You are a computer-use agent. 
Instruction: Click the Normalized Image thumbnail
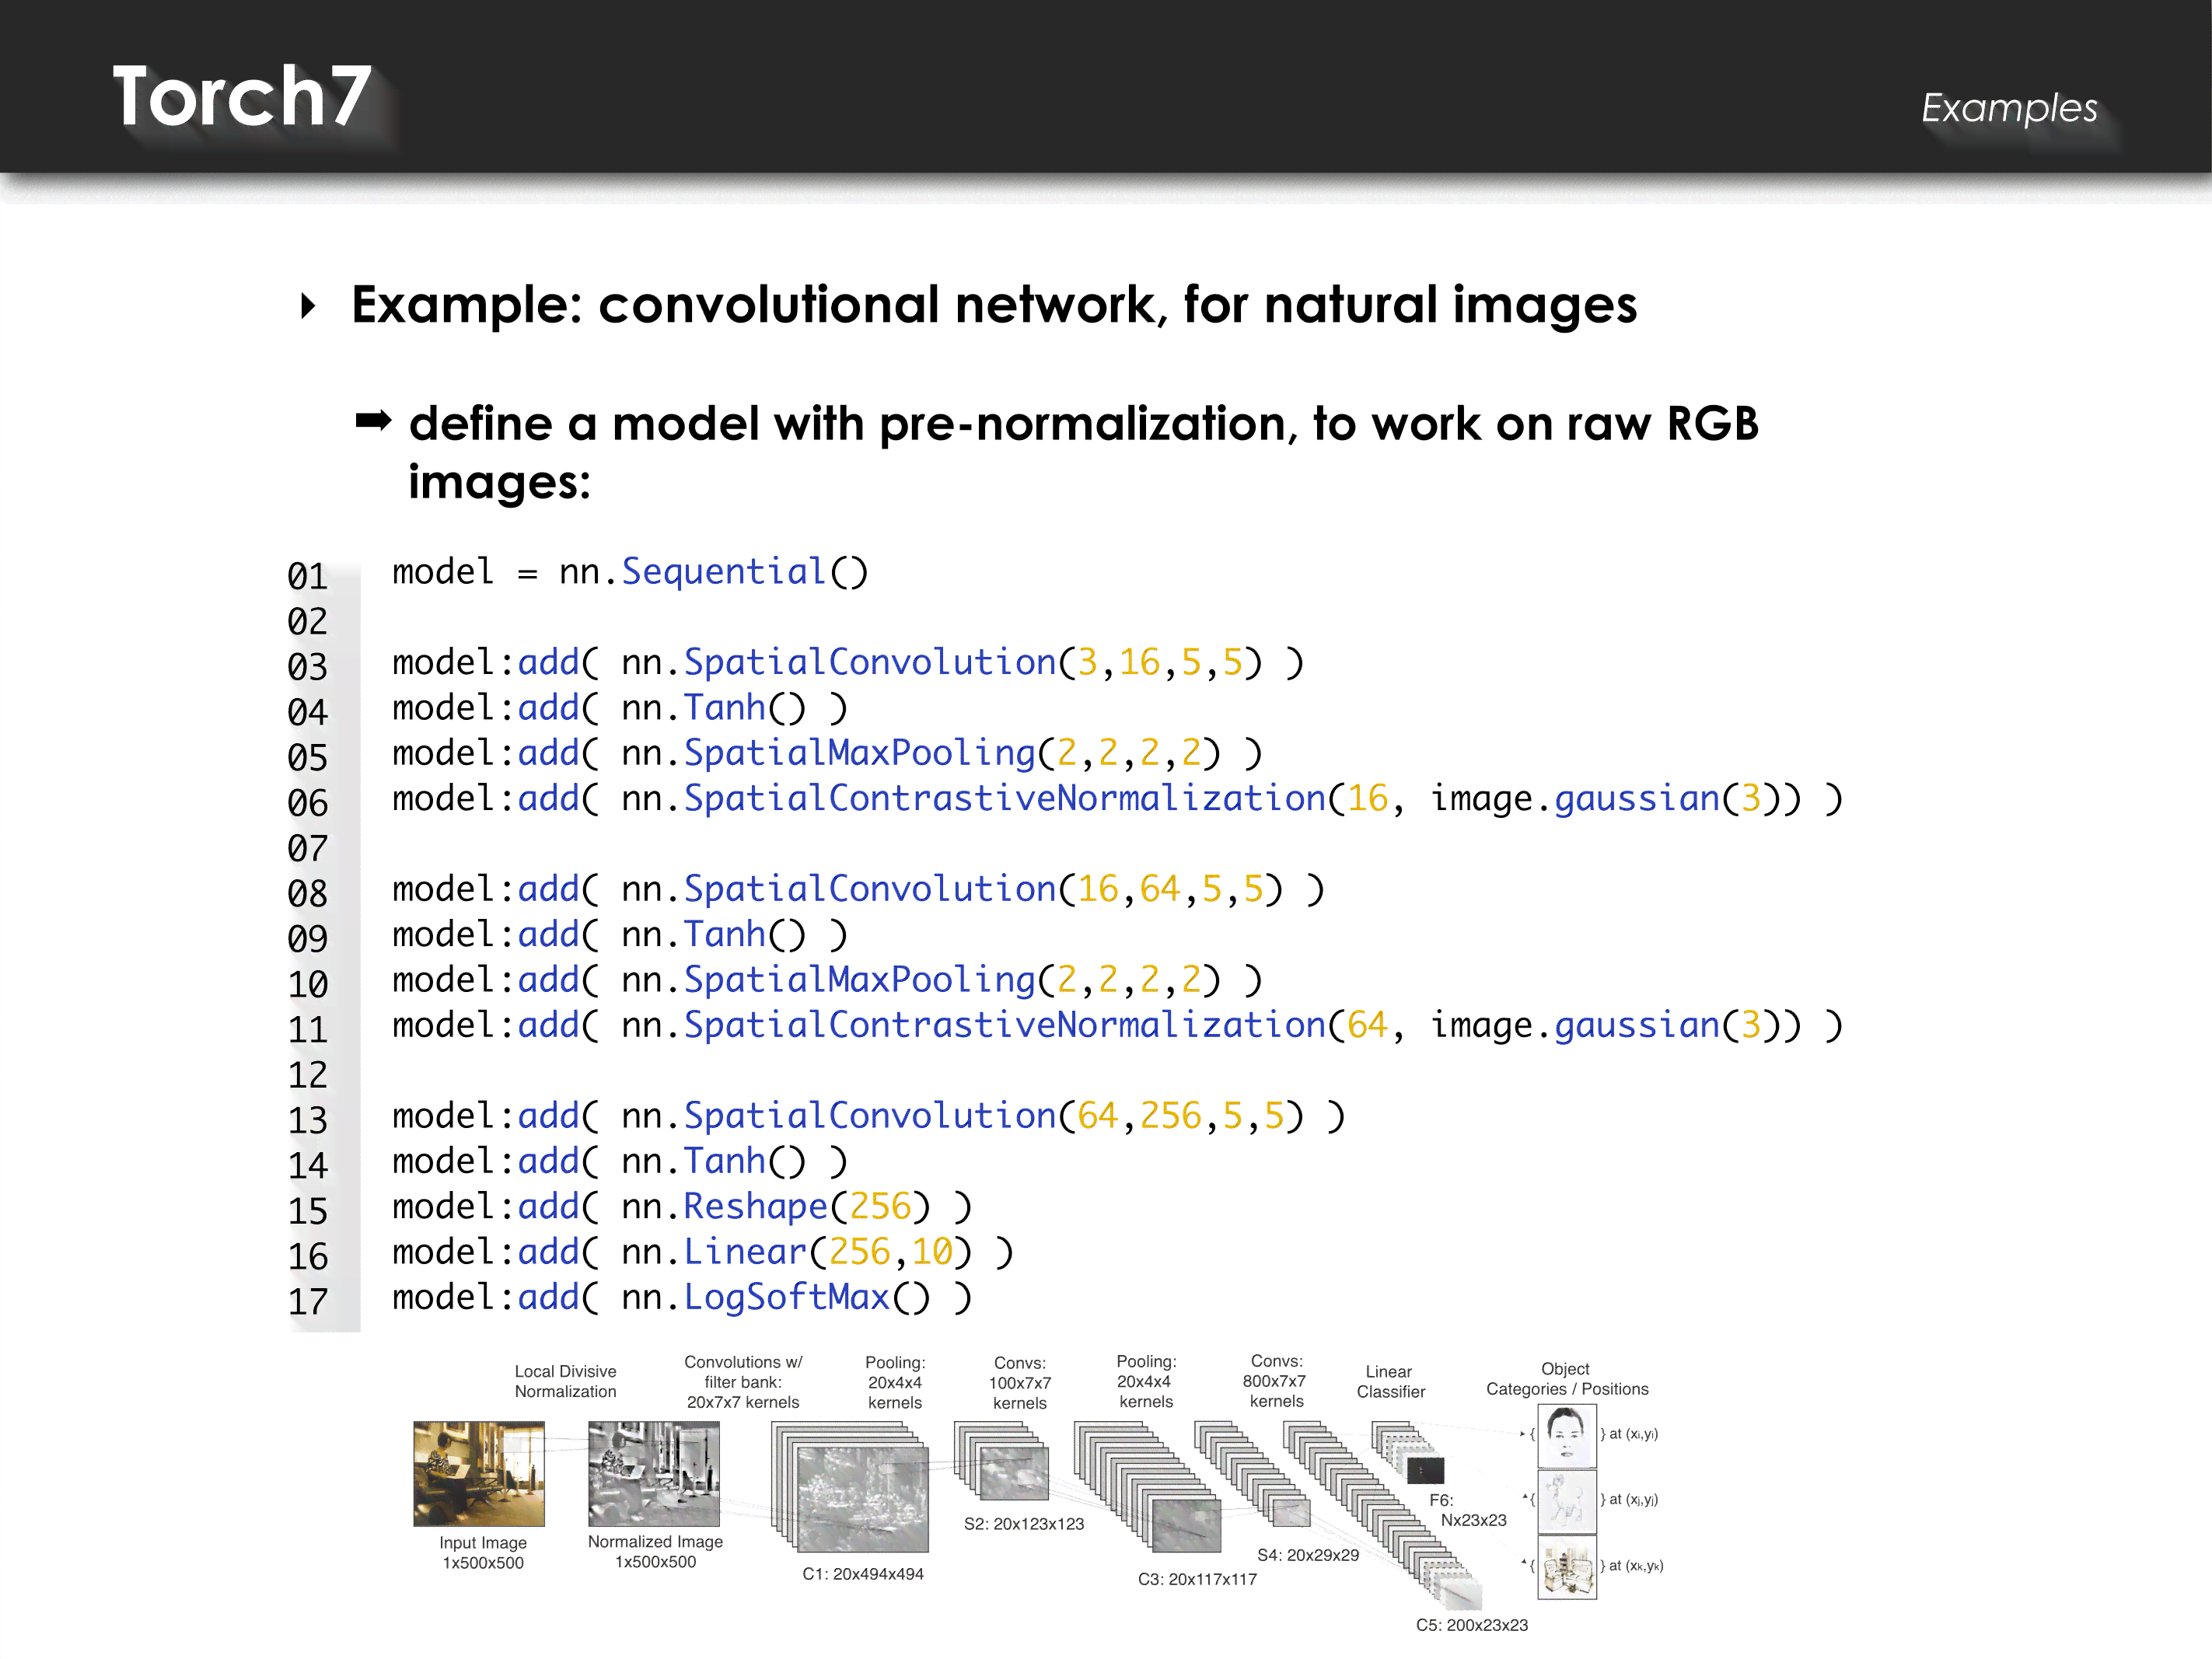[x=654, y=1474]
